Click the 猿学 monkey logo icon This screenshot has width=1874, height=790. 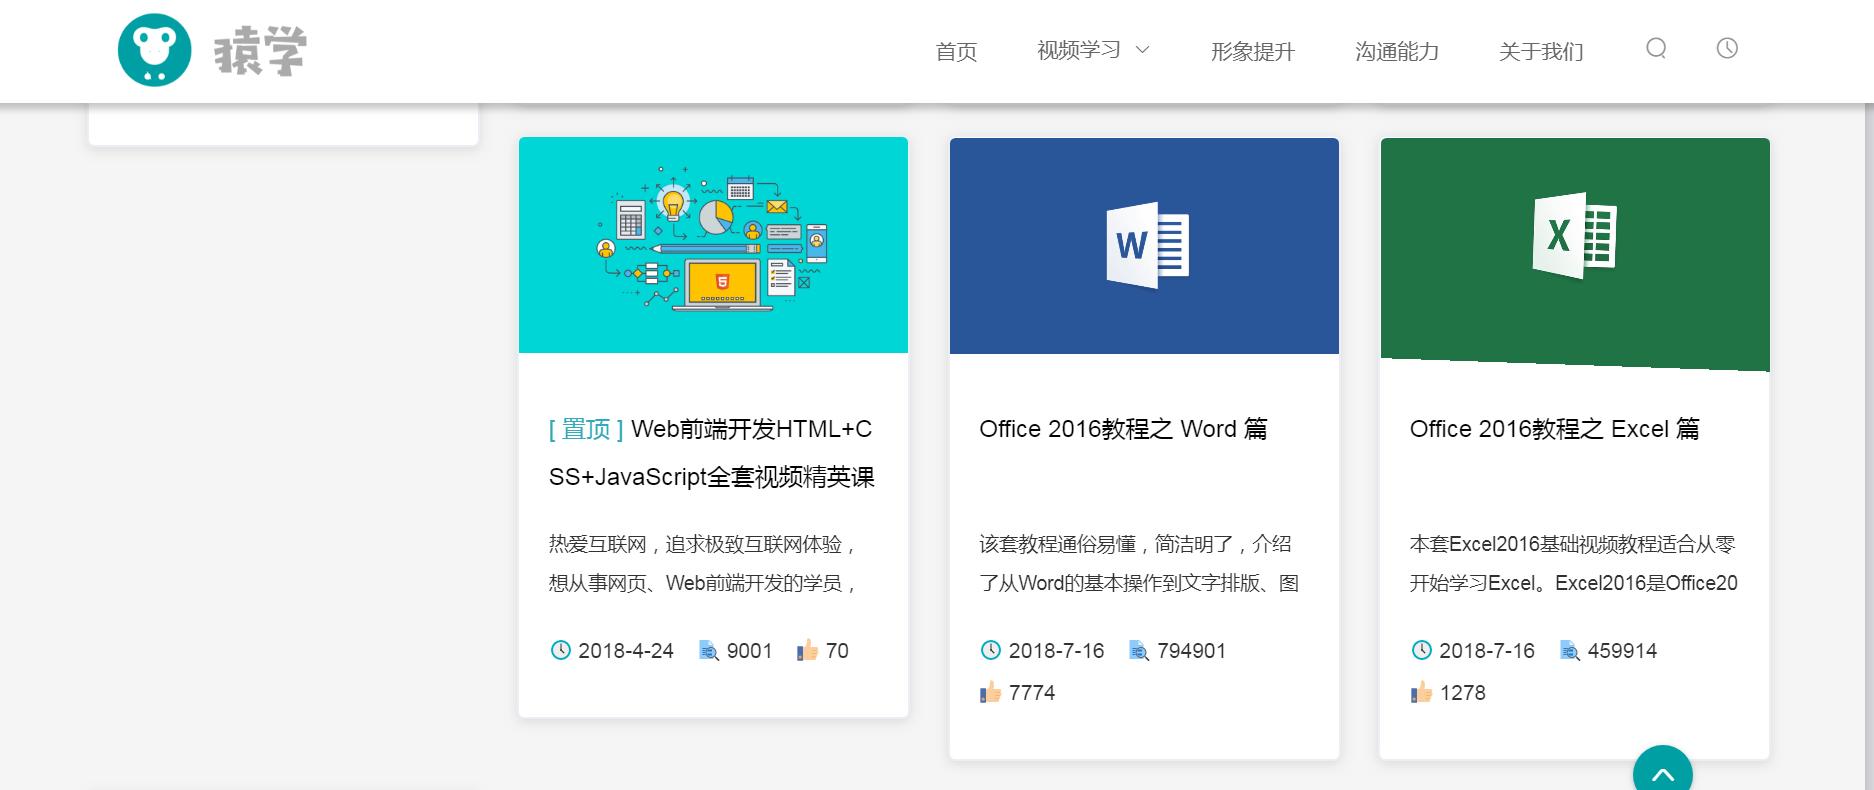click(x=154, y=50)
